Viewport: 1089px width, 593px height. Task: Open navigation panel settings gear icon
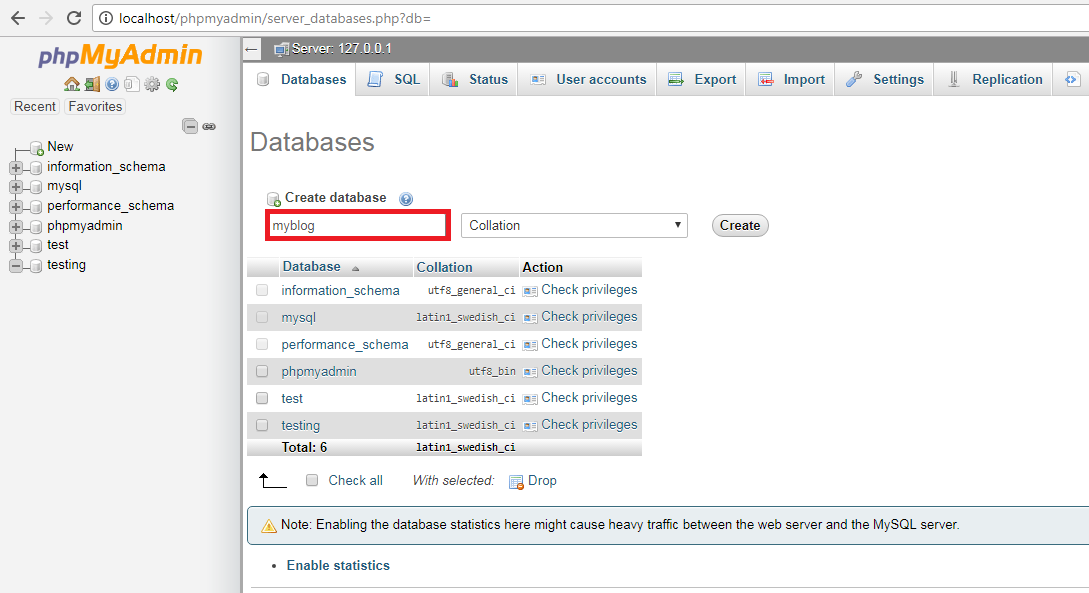click(152, 85)
